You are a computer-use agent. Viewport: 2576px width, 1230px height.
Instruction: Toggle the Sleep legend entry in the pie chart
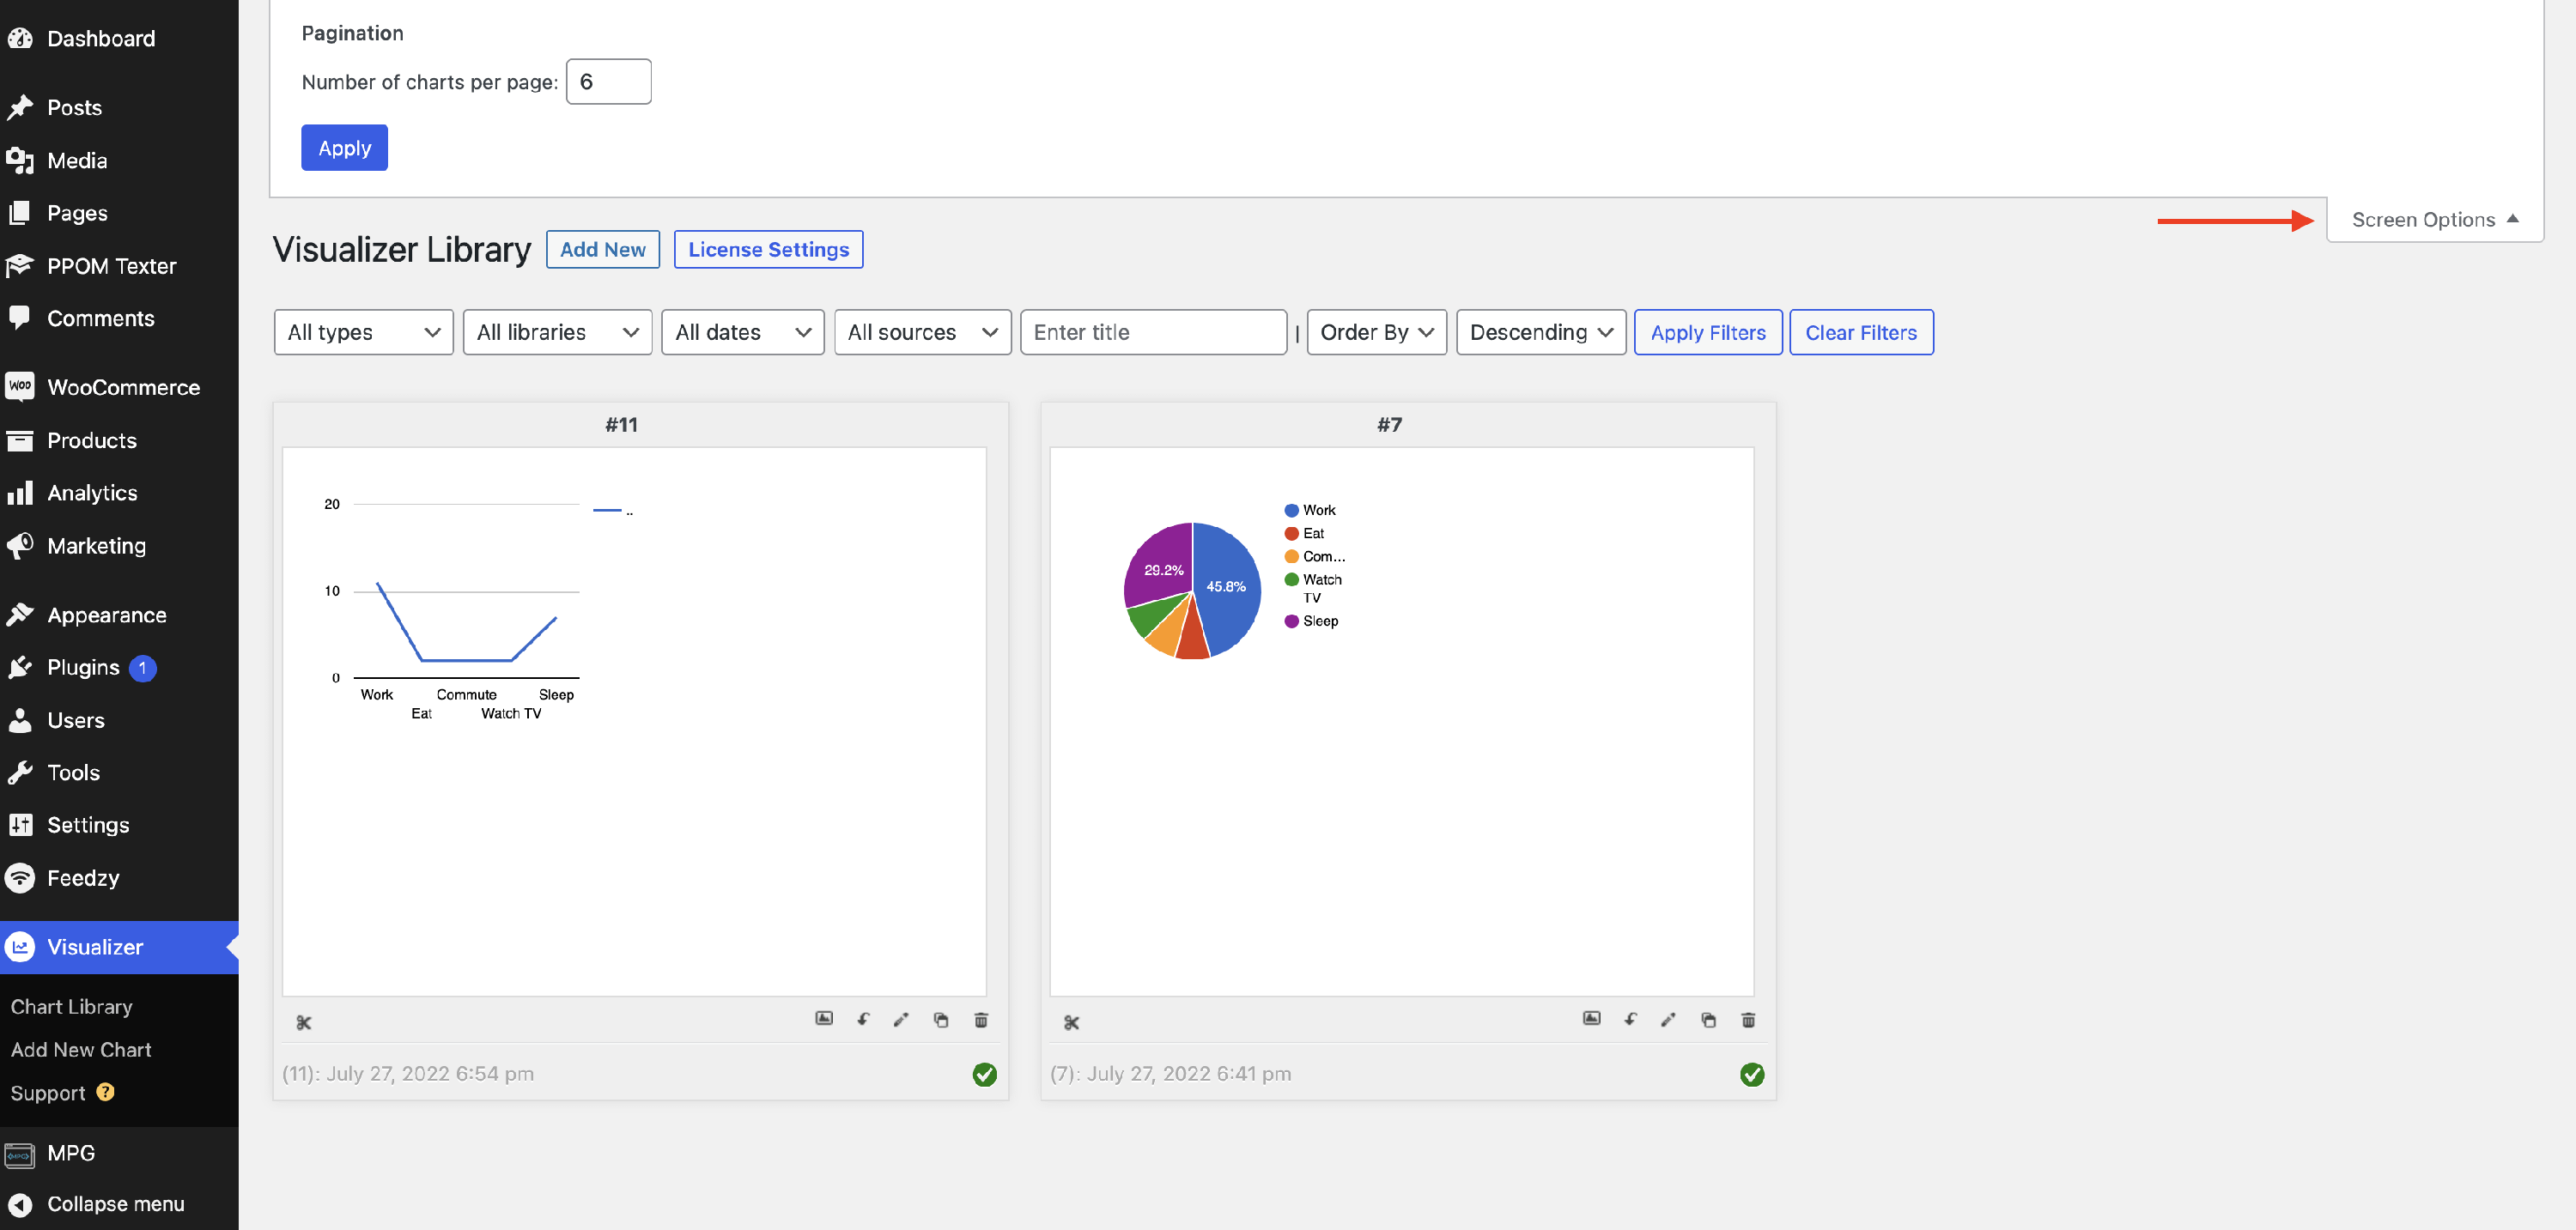coord(1319,621)
